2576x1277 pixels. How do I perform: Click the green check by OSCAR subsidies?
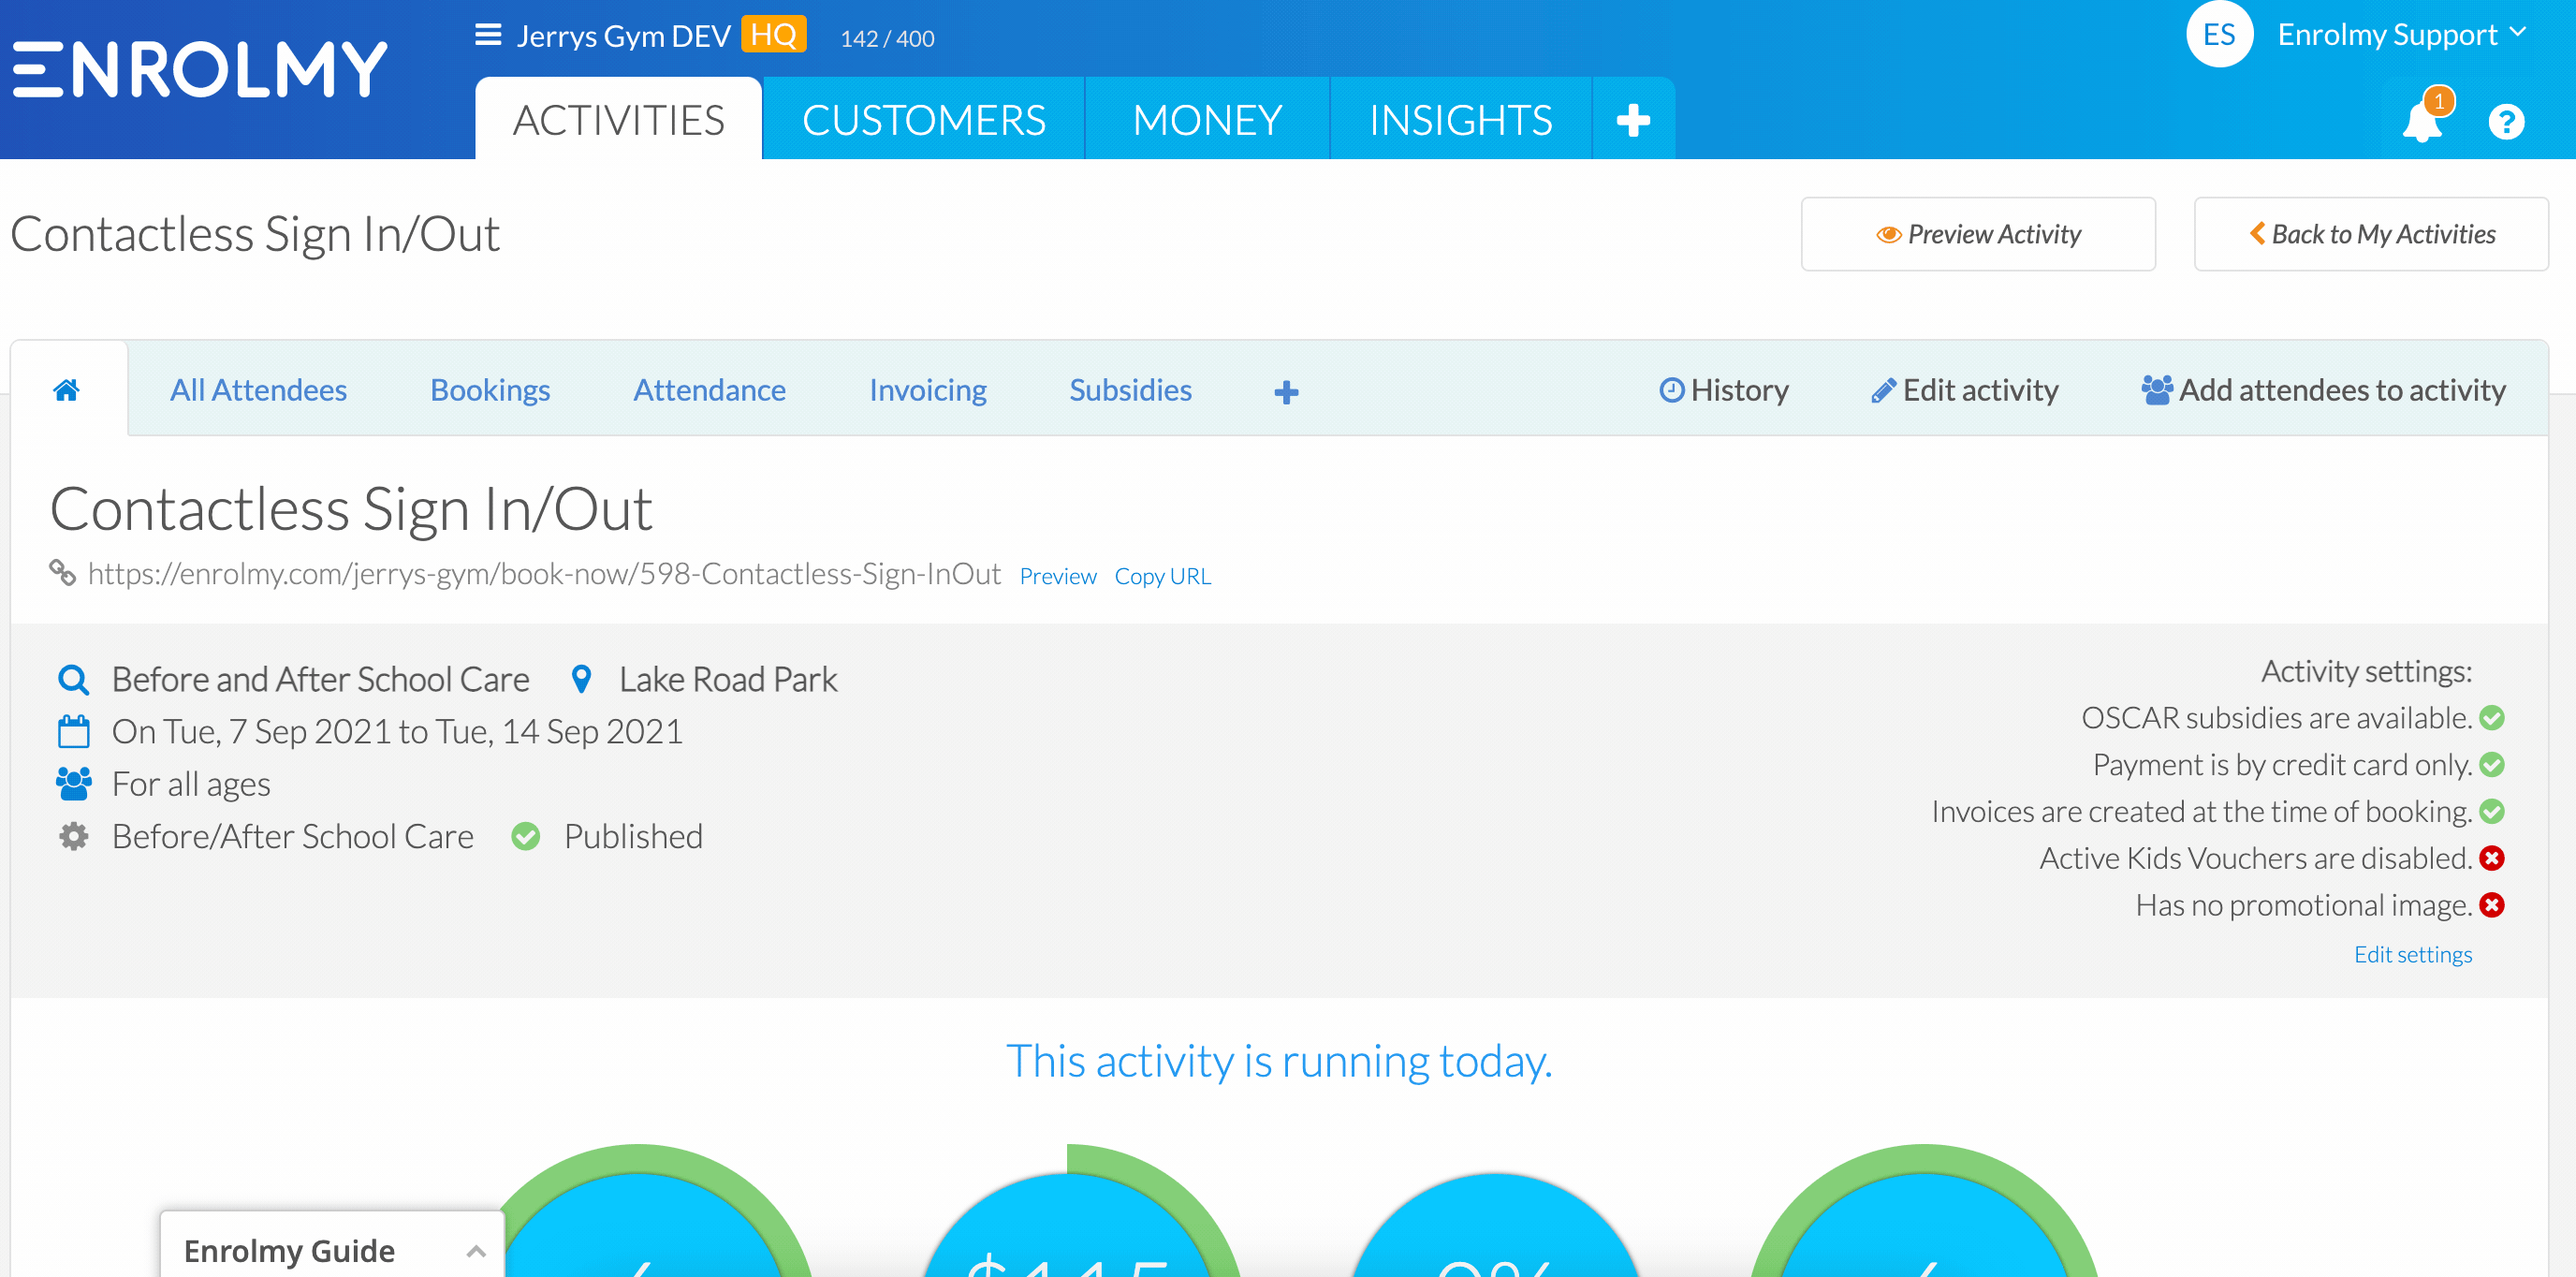coord(2492,718)
